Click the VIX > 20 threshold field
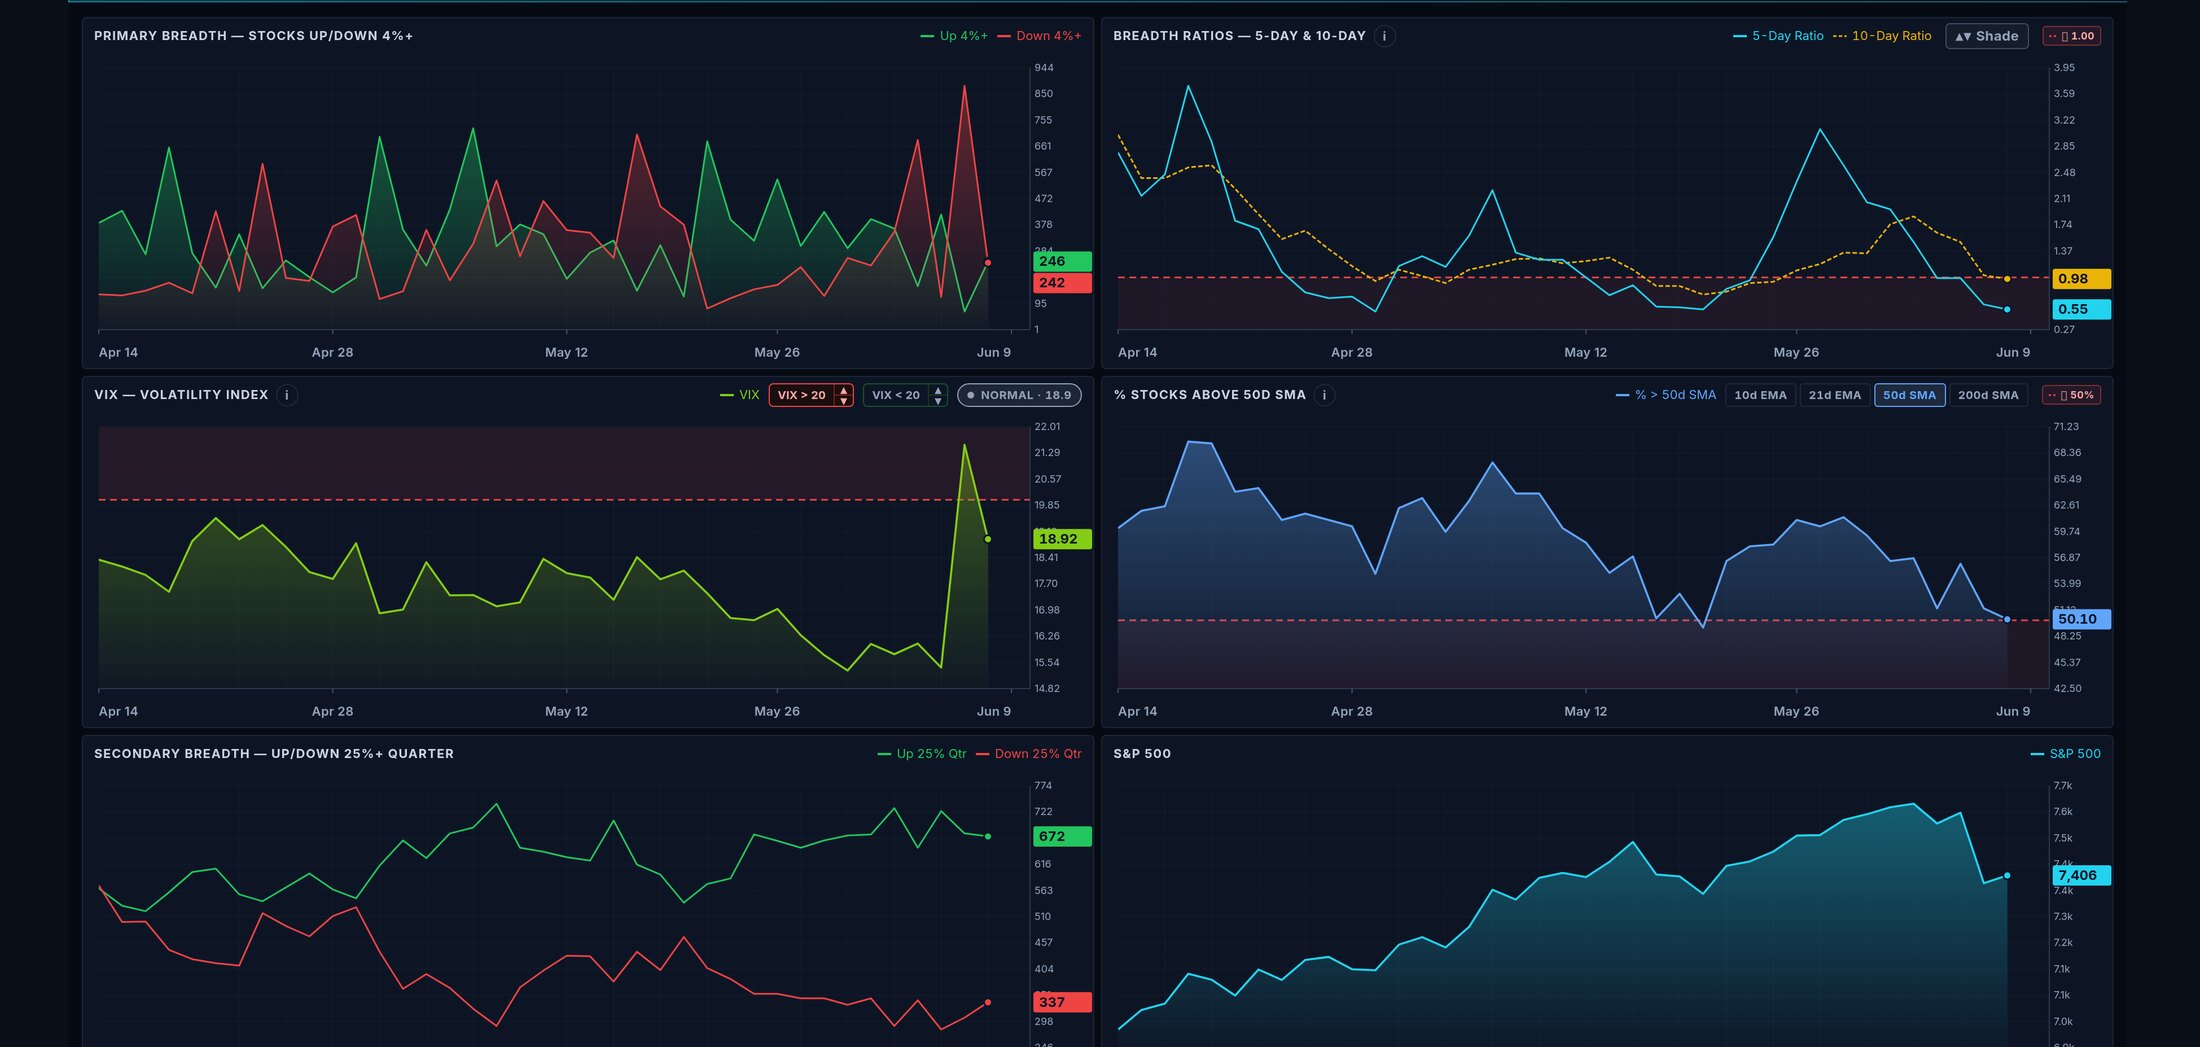Image resolution: width=2200 pixels, height=1047 pixels. pyautogui.click(x=802, y=395)
